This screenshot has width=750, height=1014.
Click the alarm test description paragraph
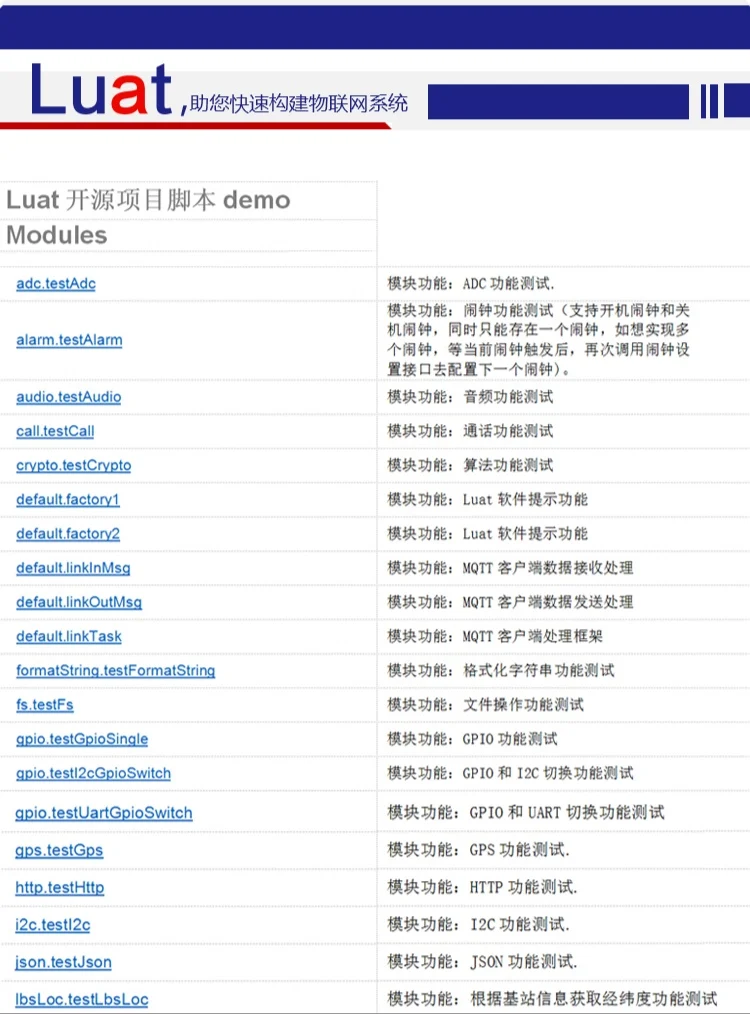point(539,340)
